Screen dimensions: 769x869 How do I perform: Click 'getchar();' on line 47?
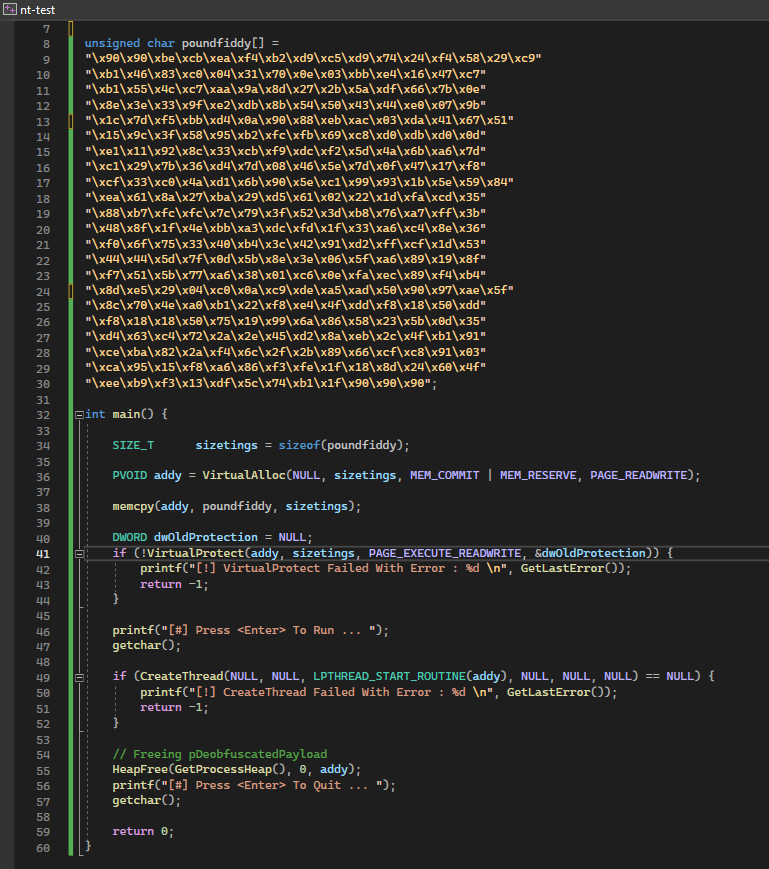click(147, 645)
